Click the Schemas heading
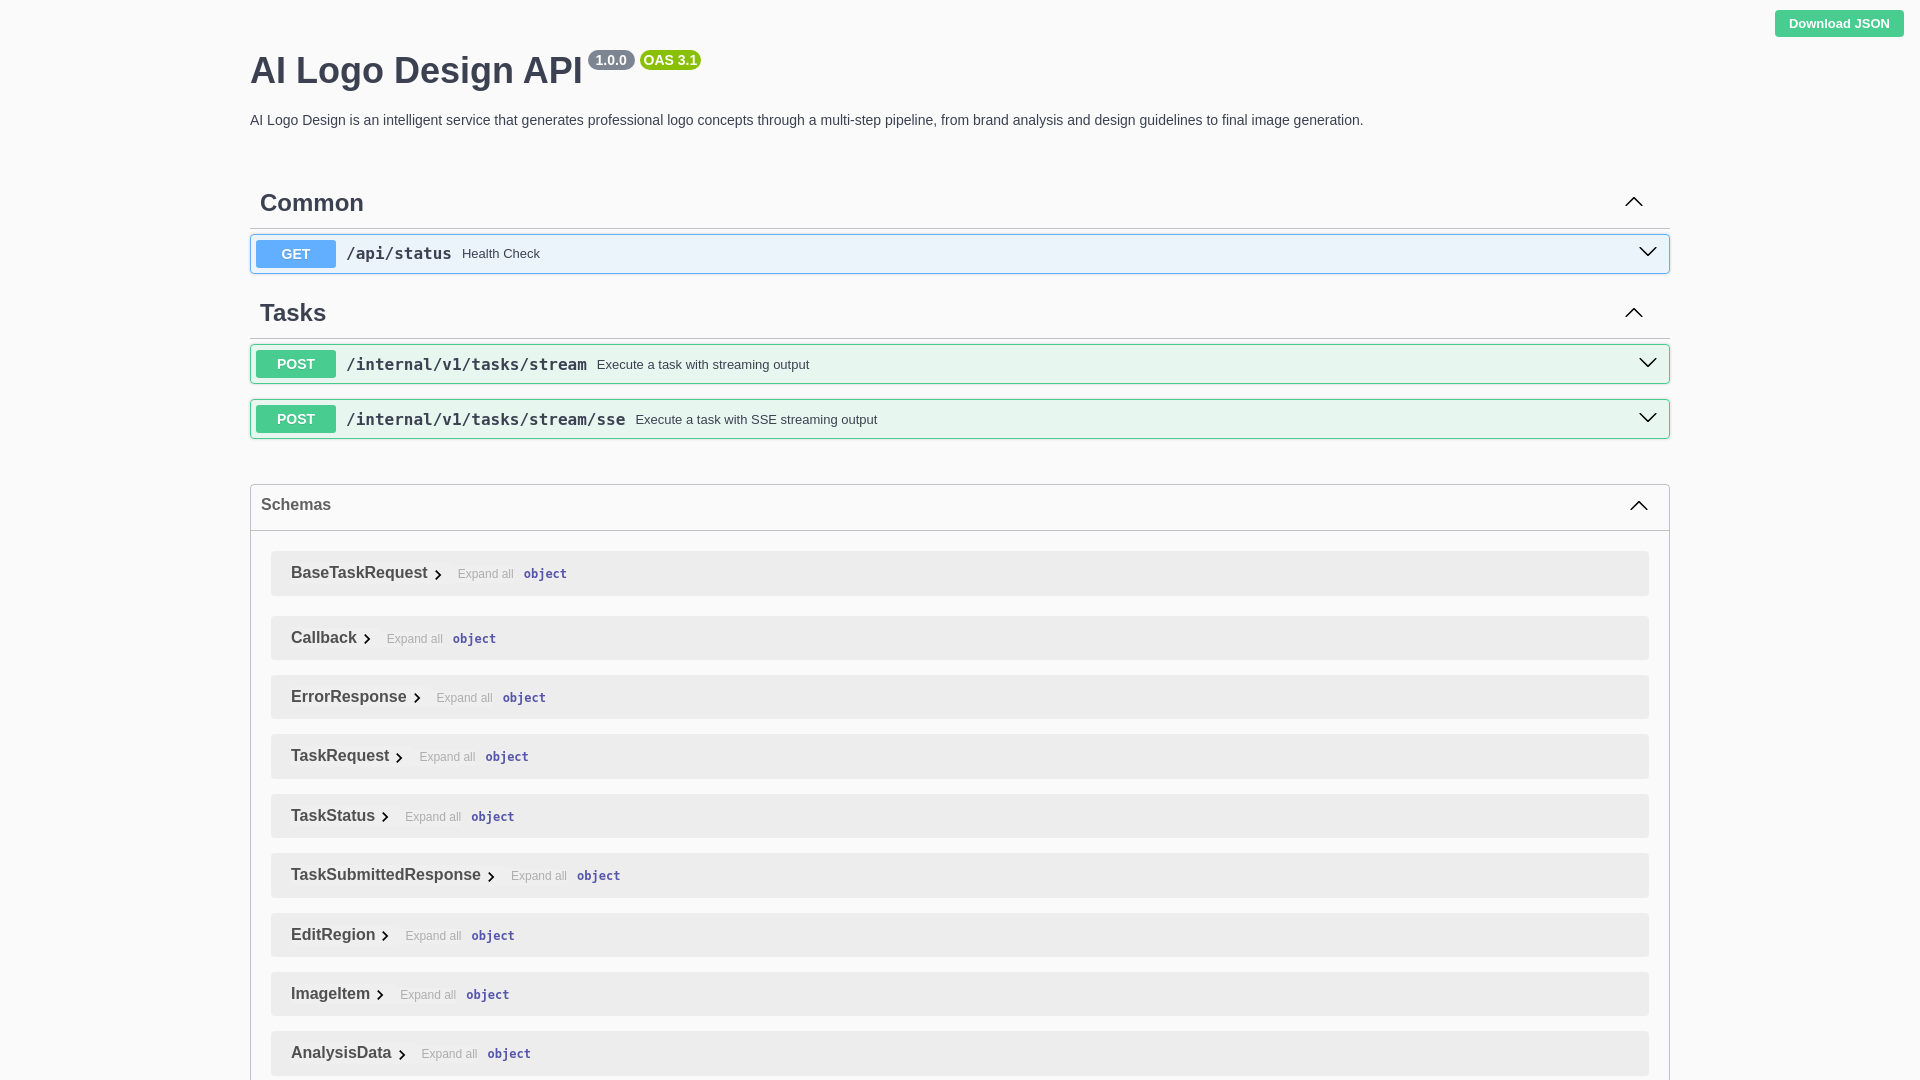 coord(296,505)
